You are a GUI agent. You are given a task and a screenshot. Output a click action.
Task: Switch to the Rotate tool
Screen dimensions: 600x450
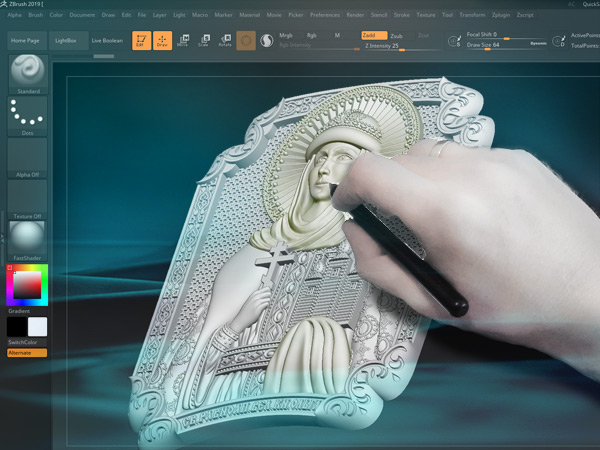coord(225,40)
